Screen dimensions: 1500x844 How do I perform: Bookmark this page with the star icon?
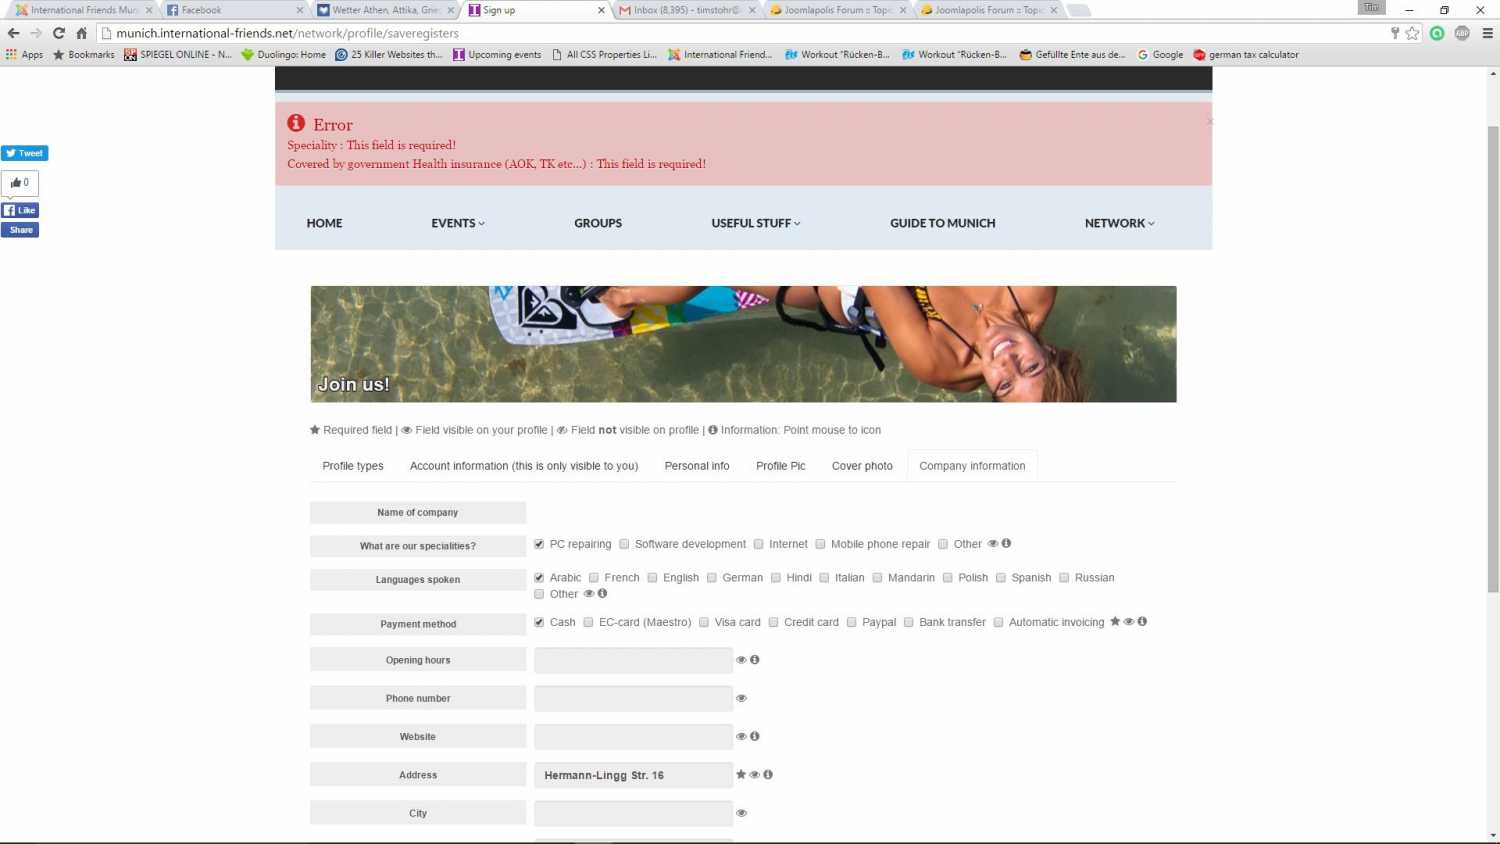1412,33
